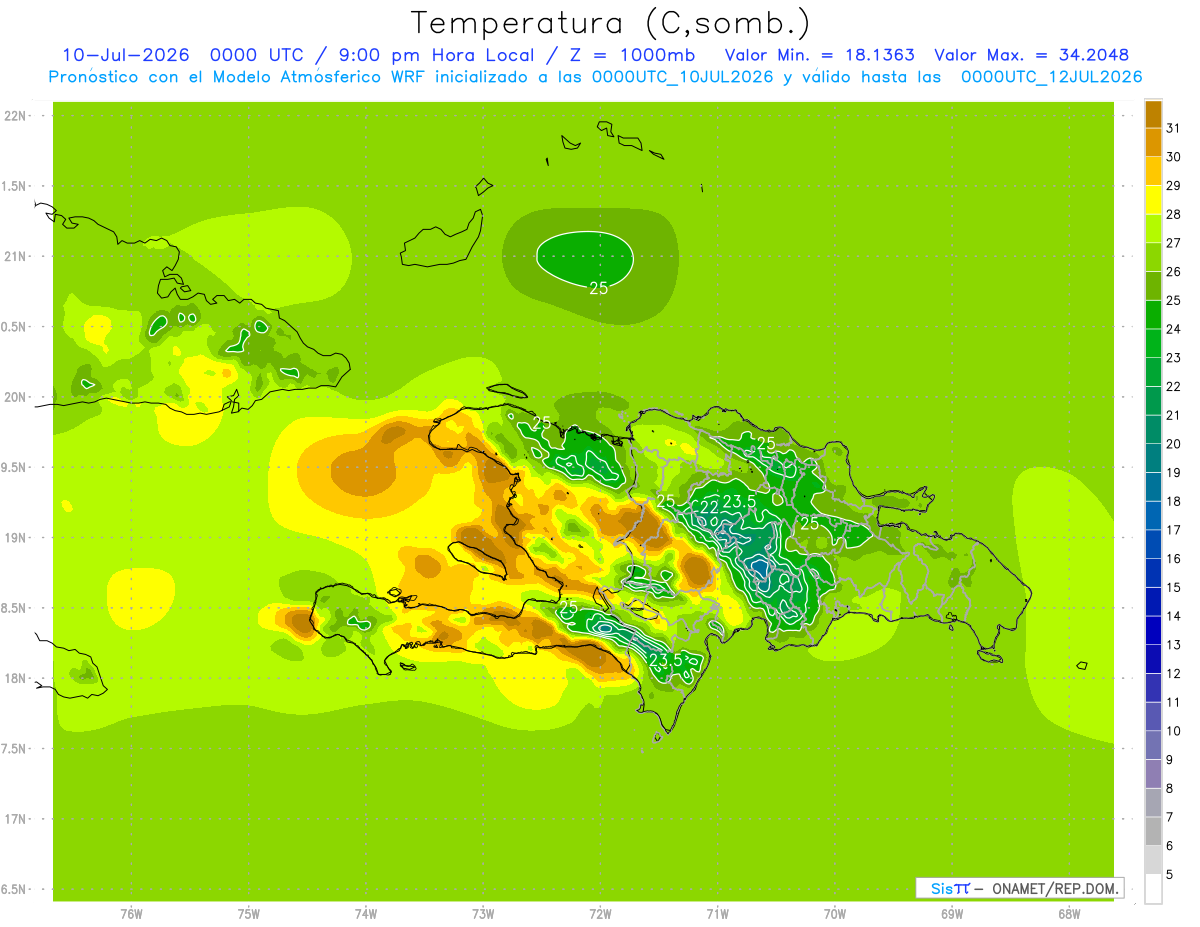The width and height of the screenshot is (1200, 927).
Task: Click the longitude axis label '73W'
Action: coord(483,914)
